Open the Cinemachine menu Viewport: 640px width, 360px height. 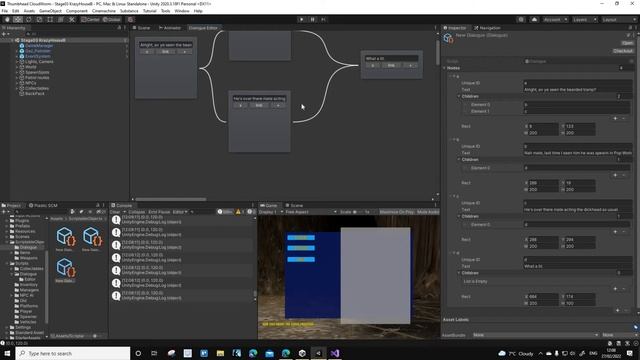click(x=104, y=11)
